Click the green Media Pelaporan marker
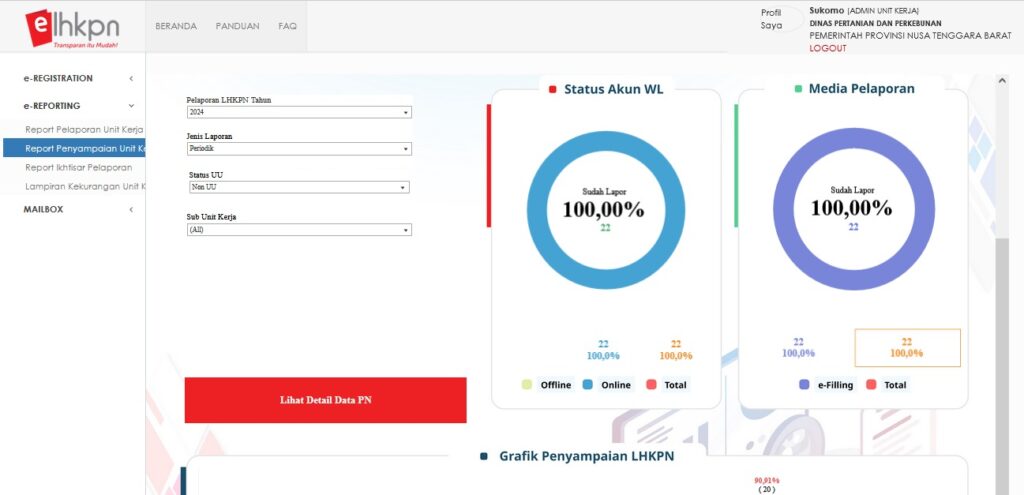This screenshot has height=495, width=1024. tap(798, 89)
